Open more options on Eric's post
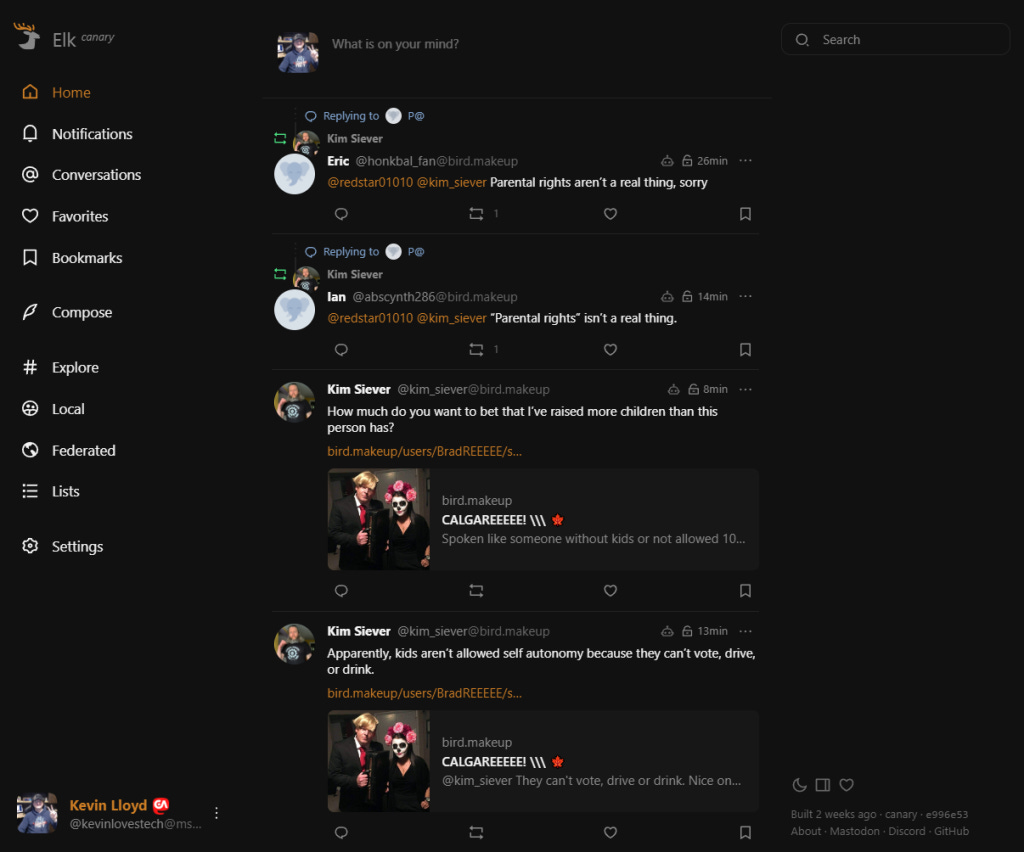Screen dimensions: 1024x852 [x=745, y=161]
